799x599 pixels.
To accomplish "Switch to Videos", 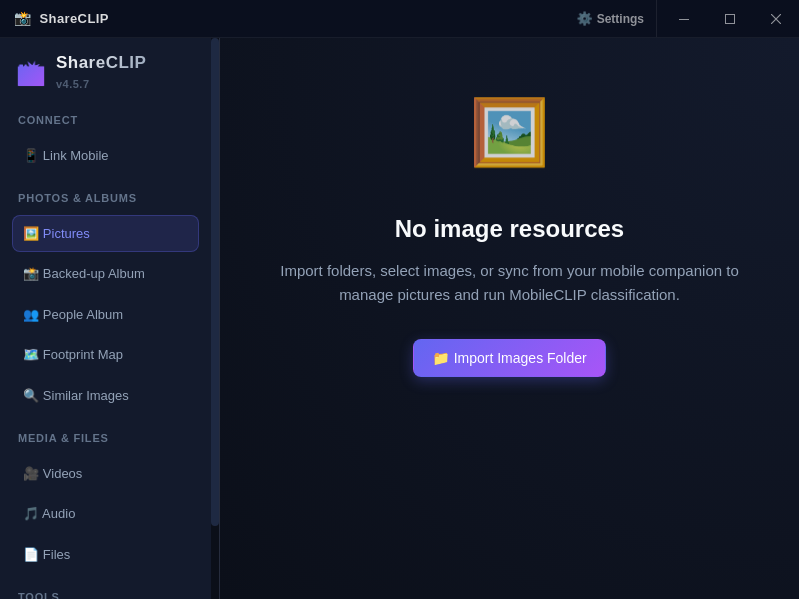I will 105,474.
